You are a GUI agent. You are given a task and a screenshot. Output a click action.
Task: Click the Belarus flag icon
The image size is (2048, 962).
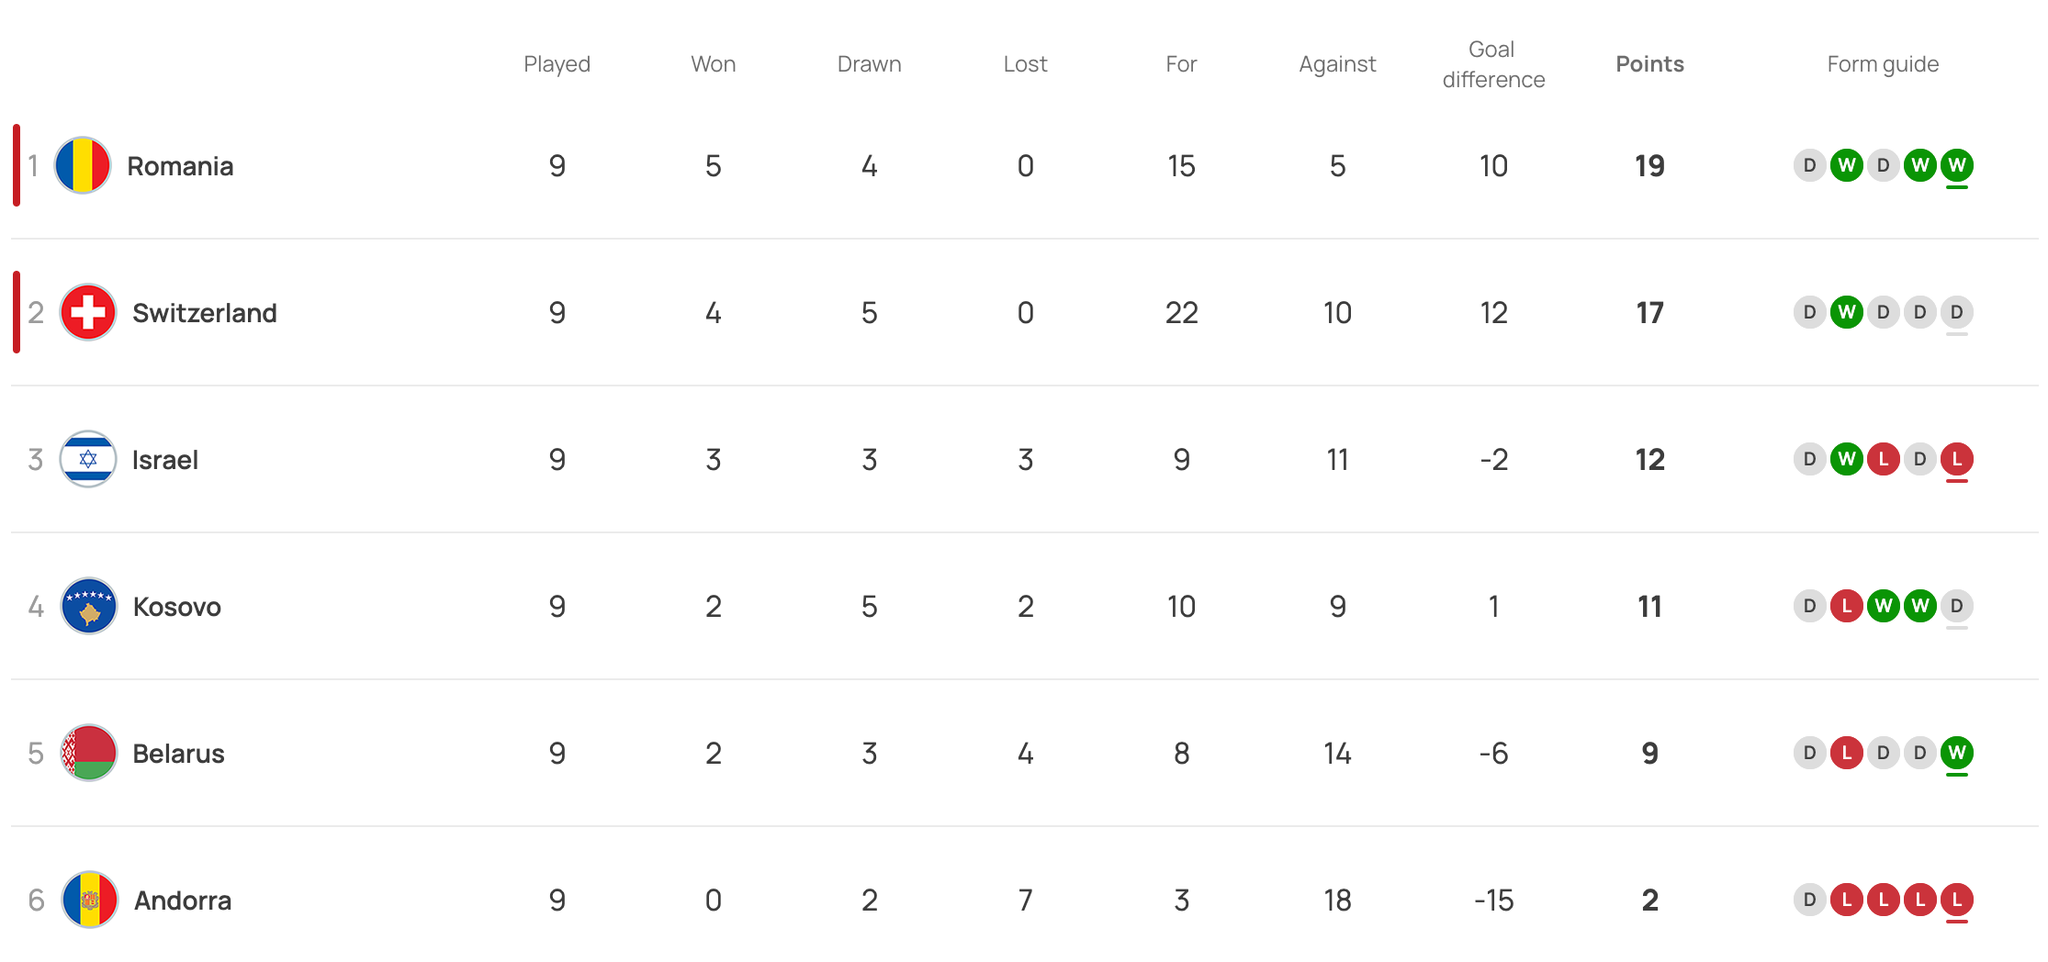point(89,753)
